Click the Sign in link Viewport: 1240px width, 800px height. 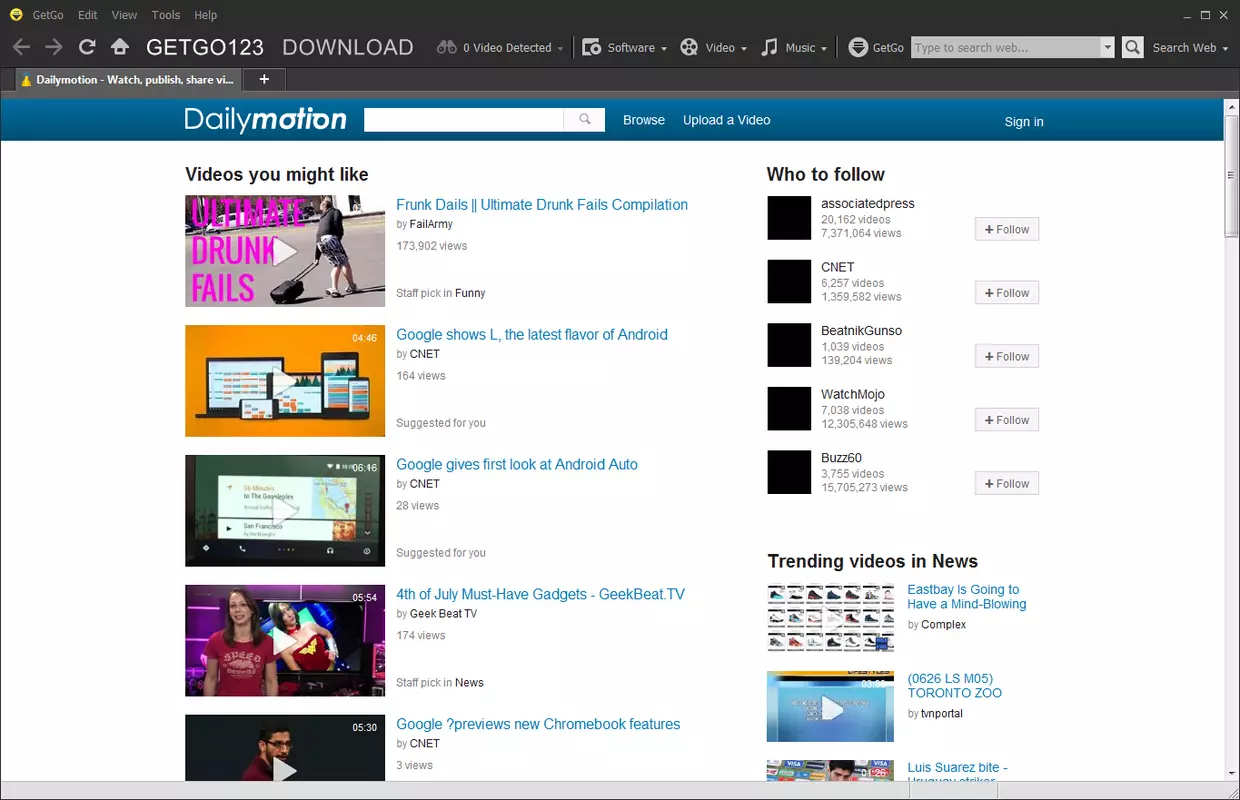[1024, 122]
